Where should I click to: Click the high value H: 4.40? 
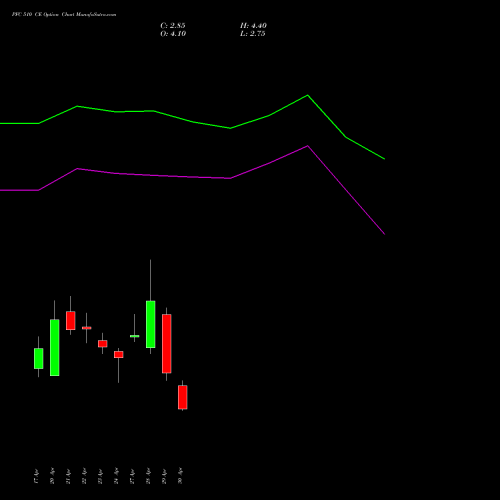point(253,26)
